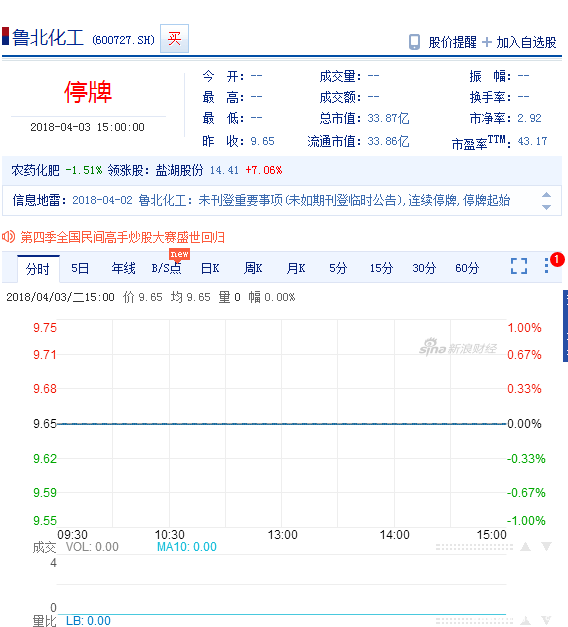Open the 股价提醒 price alert

(452, 42)
